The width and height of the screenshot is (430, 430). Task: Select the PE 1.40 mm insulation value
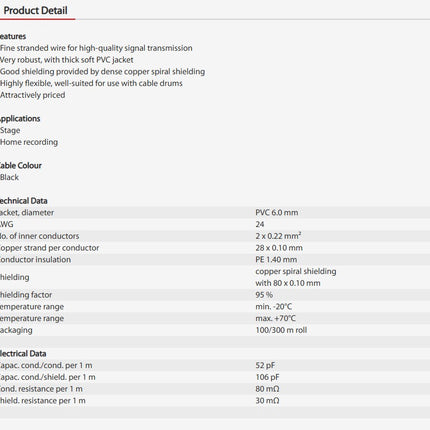tap(276, 260)
